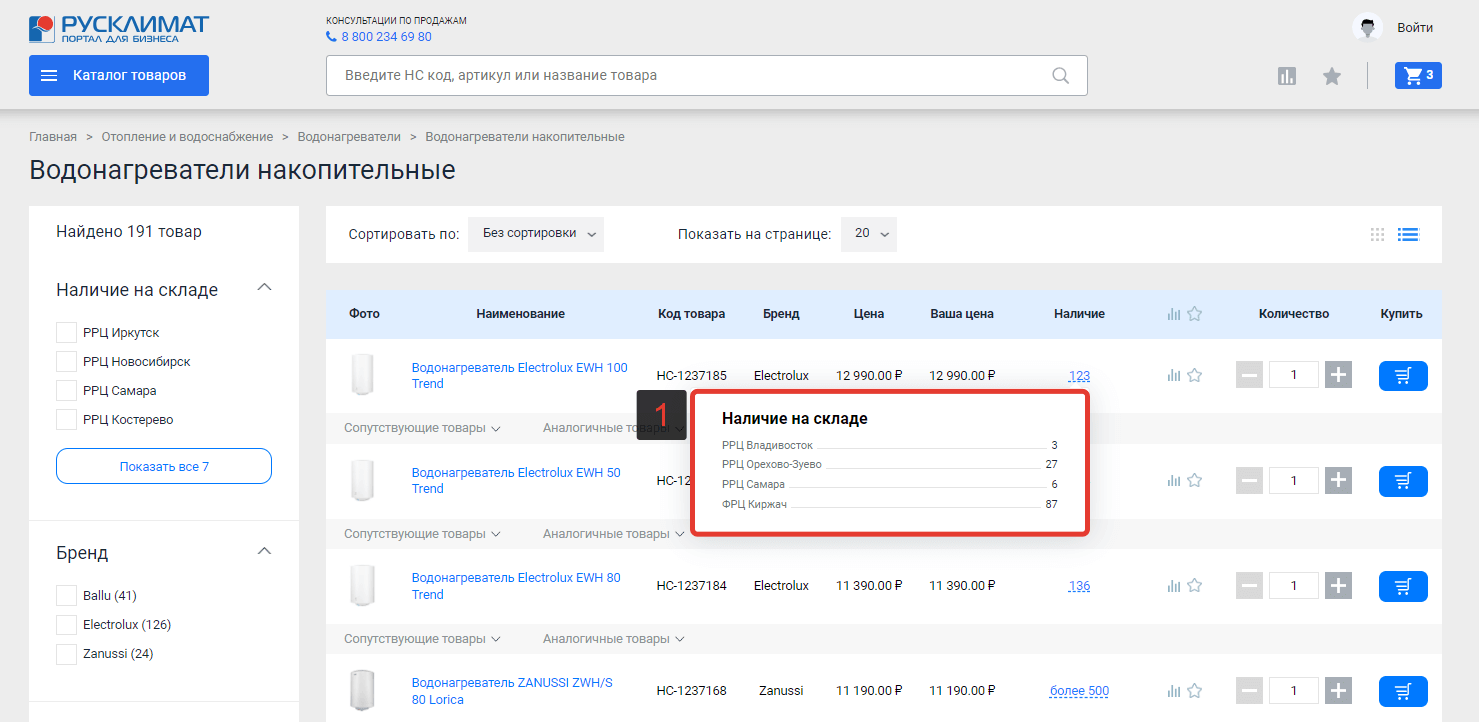
Task: Open the sorting dropdown Без сортировки
Action: click(x=536, y=234)
